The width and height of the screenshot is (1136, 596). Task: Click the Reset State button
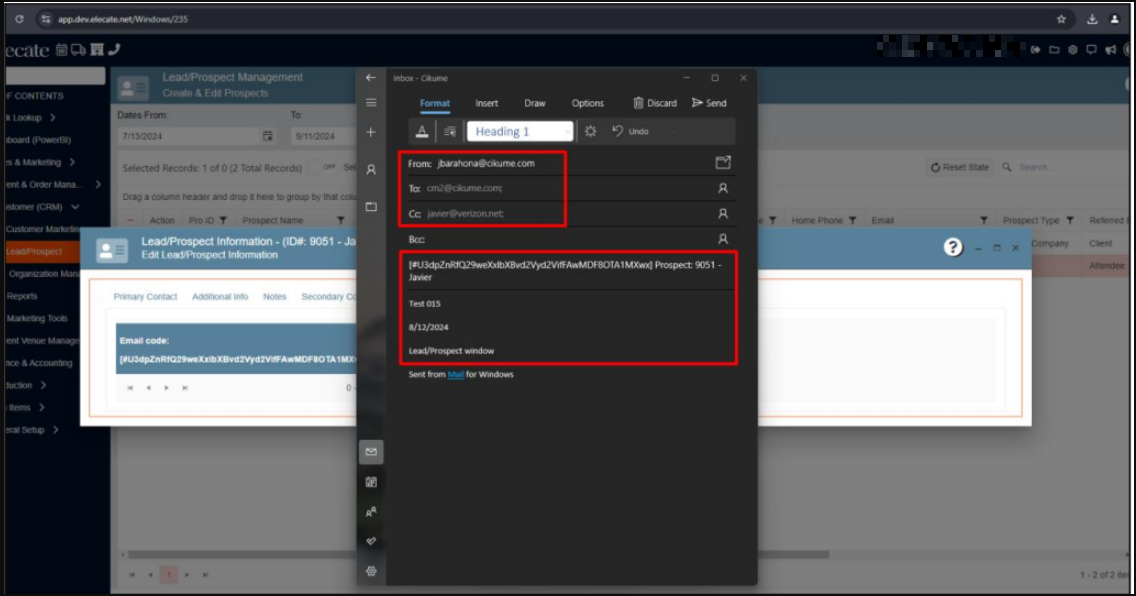[960, 168]
